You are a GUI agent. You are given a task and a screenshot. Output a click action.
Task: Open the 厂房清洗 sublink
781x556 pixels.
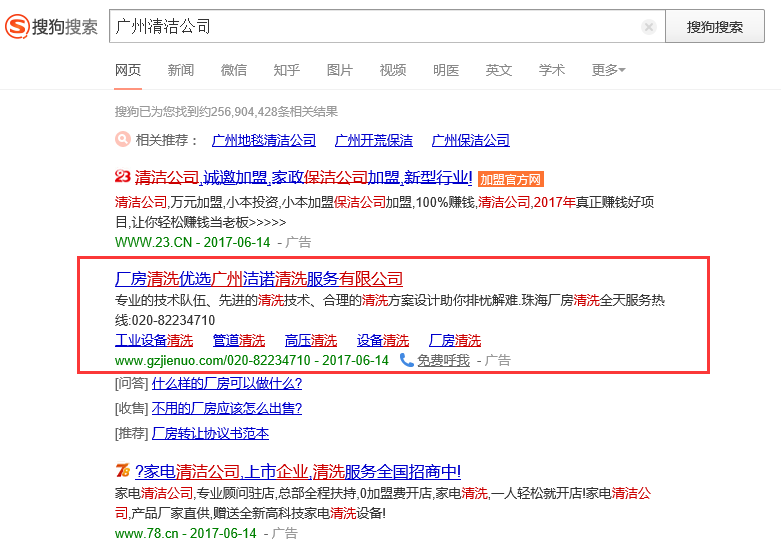click(x=455, y=340)
